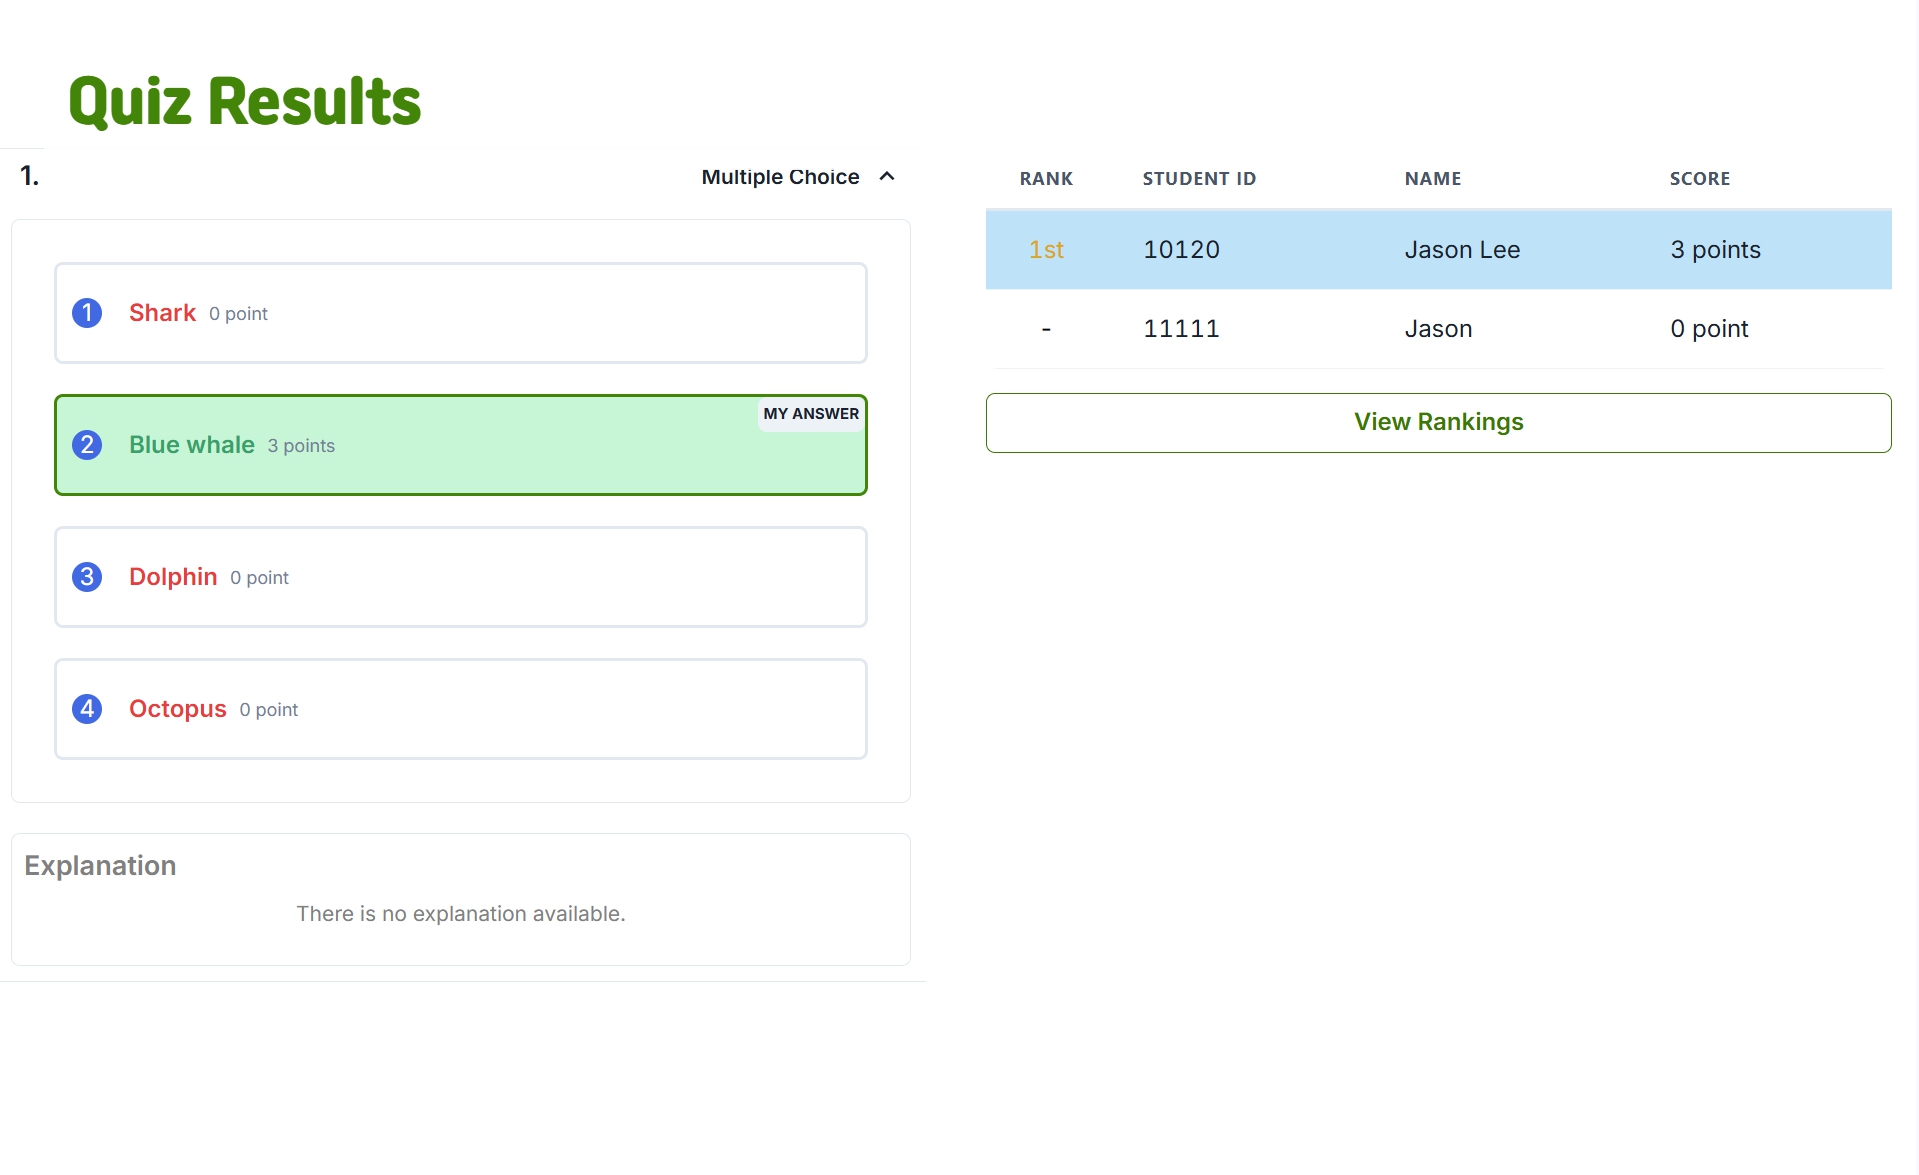Image resolution: width=1919 pixels, height=1175 pixels.
Task: Click the number 3 circle icon for Dolphin
Action: 87,577
